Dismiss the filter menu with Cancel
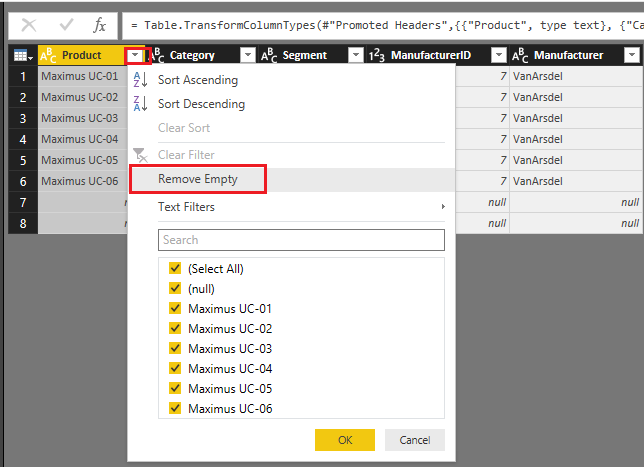The width and height of the screenshot is (644, 467). (x=414, y=440)
